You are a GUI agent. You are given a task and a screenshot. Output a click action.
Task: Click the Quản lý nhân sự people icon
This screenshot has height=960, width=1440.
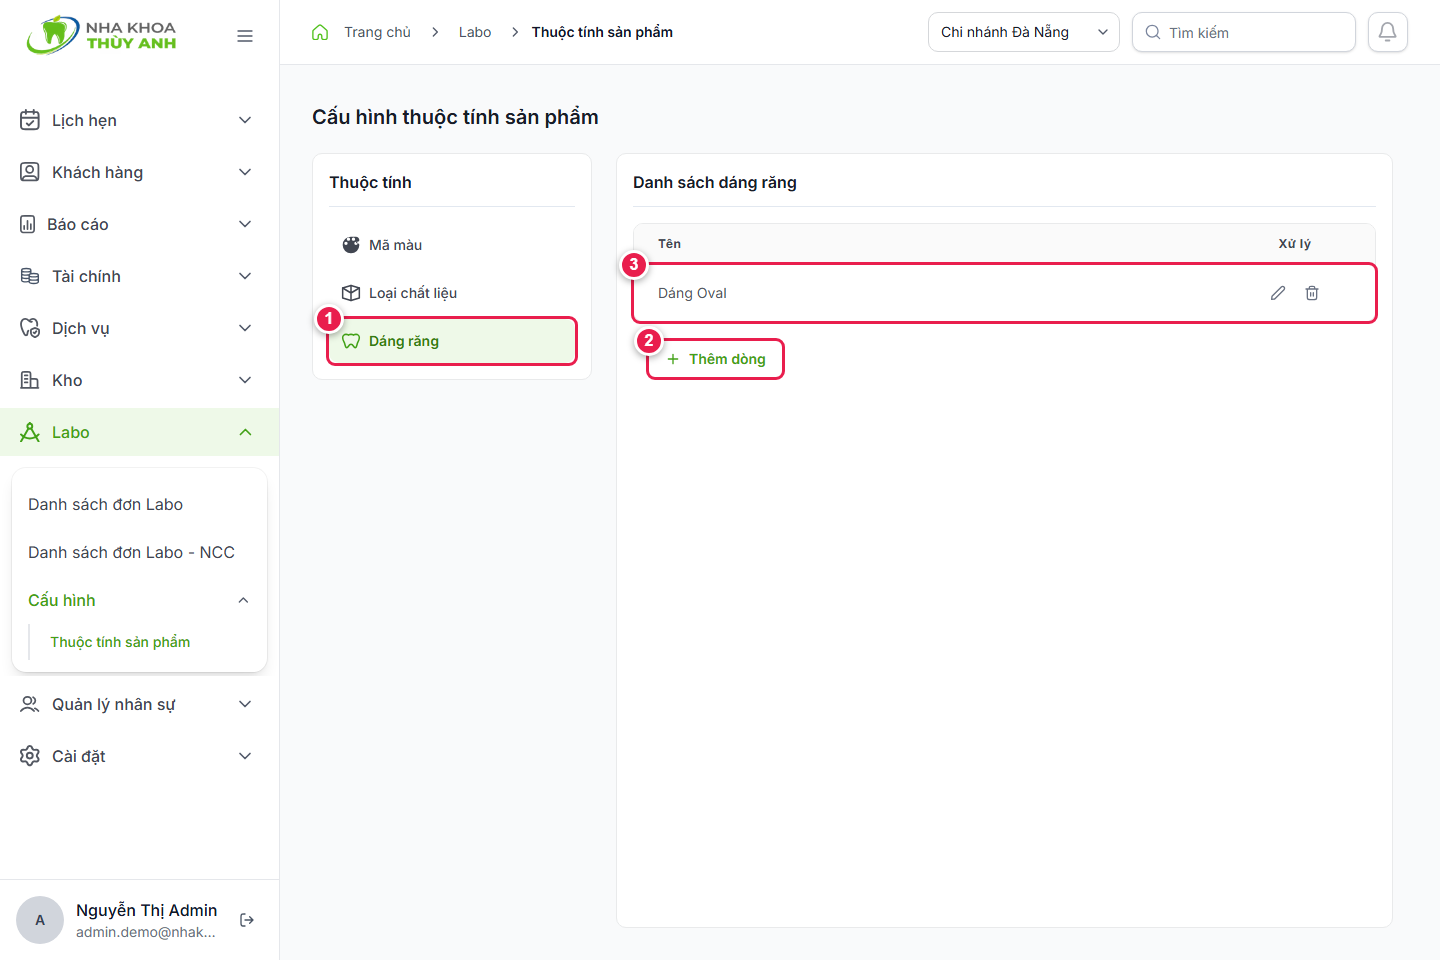pos(30,704)
